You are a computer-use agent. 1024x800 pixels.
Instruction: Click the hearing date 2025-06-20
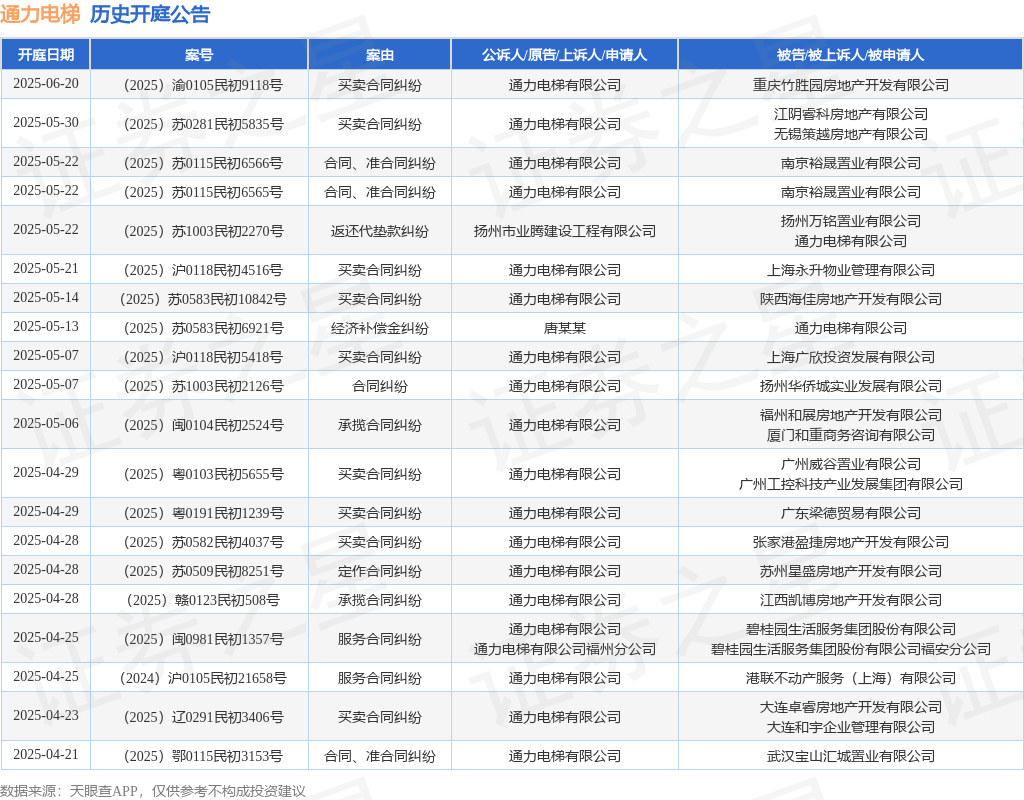(x=46, y=84)
